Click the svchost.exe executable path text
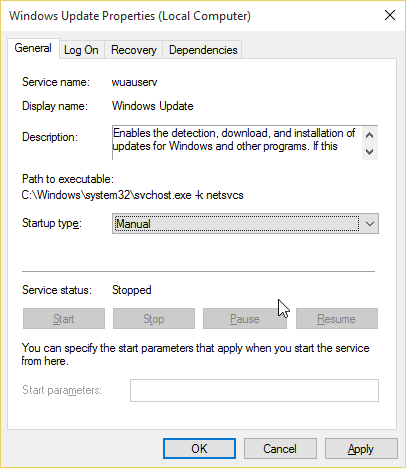 tap(133, 195)
